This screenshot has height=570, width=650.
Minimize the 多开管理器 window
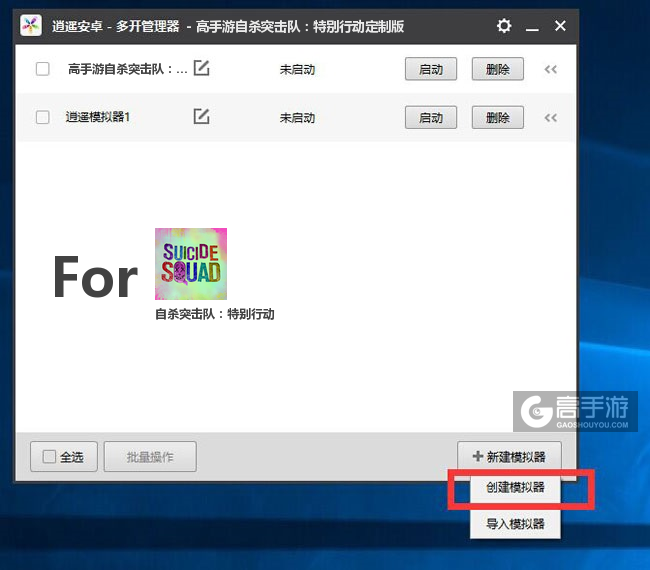pyautogui.click(x=532, y=29)
